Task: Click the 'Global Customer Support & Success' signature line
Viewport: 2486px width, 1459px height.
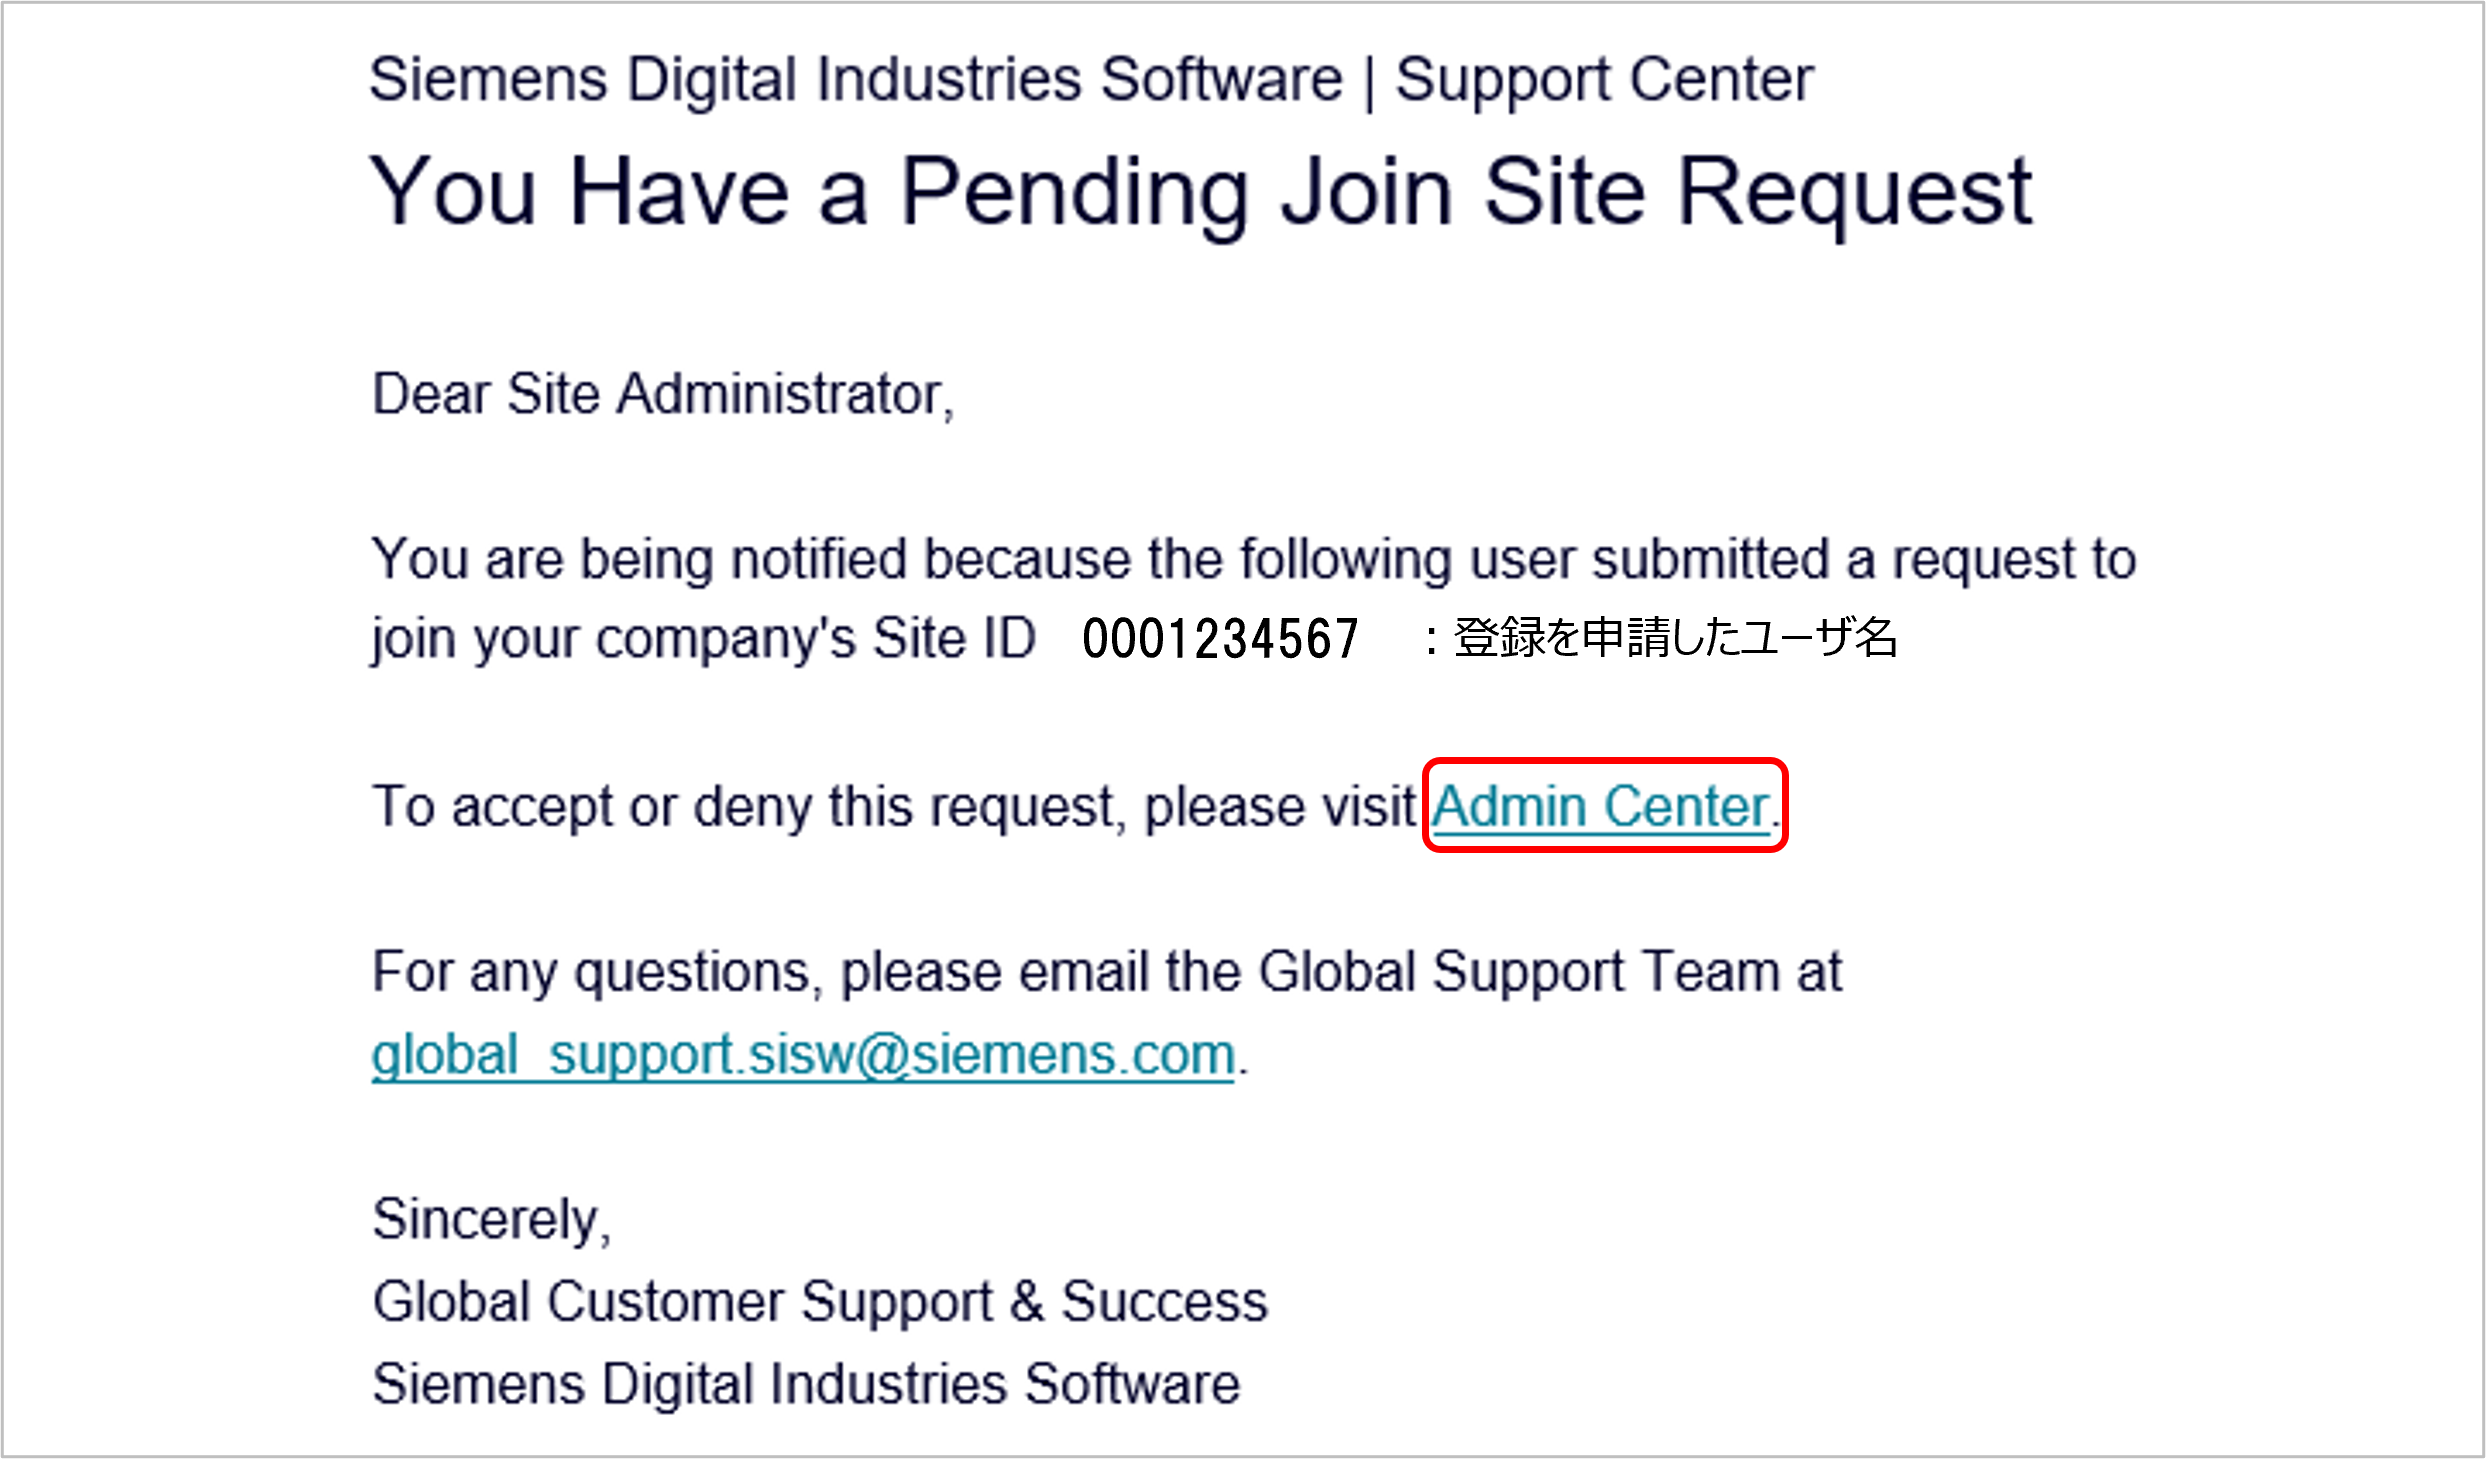Action: point(820,1301)
